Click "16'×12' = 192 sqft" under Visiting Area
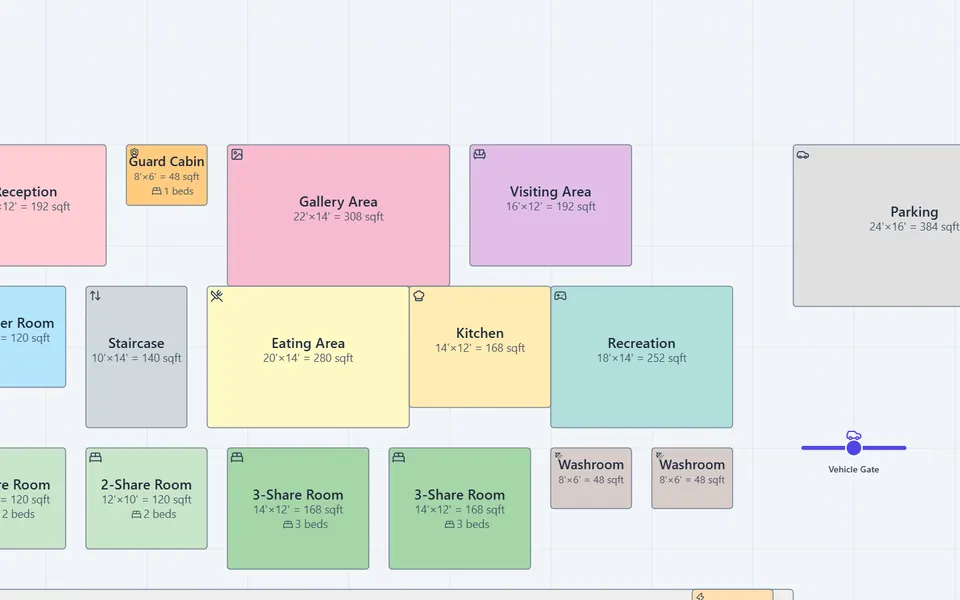This screenshot has width=960, height=600. pos(550,207)
